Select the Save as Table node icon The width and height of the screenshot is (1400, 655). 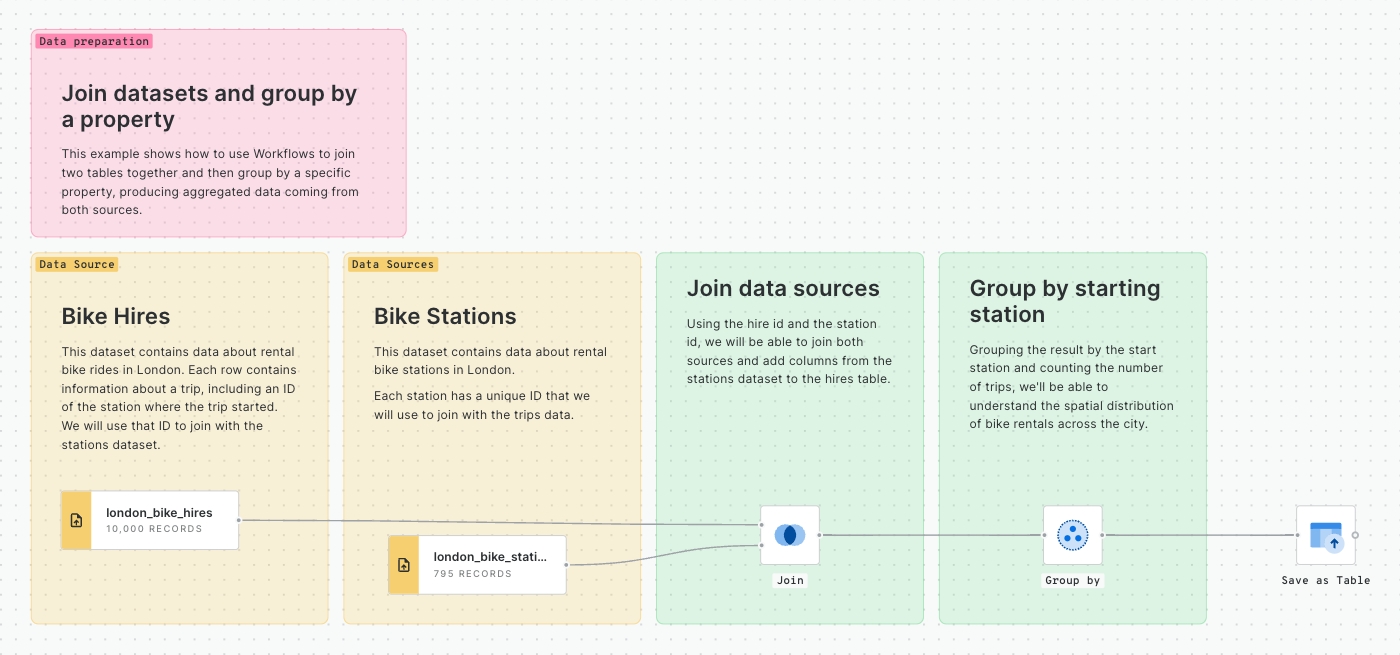1325,535
